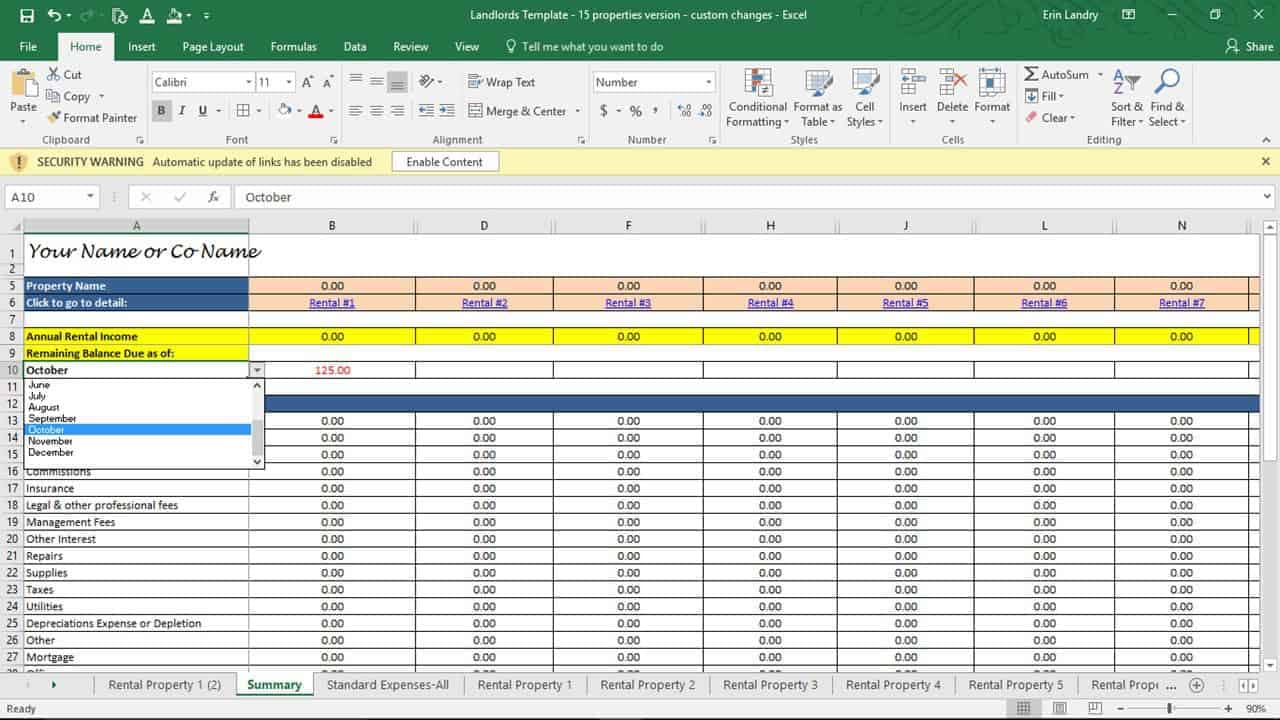The height and width of the screenshot is (720, 1280).
Task: Toggle italic formatting
Action: pos(182,110)
